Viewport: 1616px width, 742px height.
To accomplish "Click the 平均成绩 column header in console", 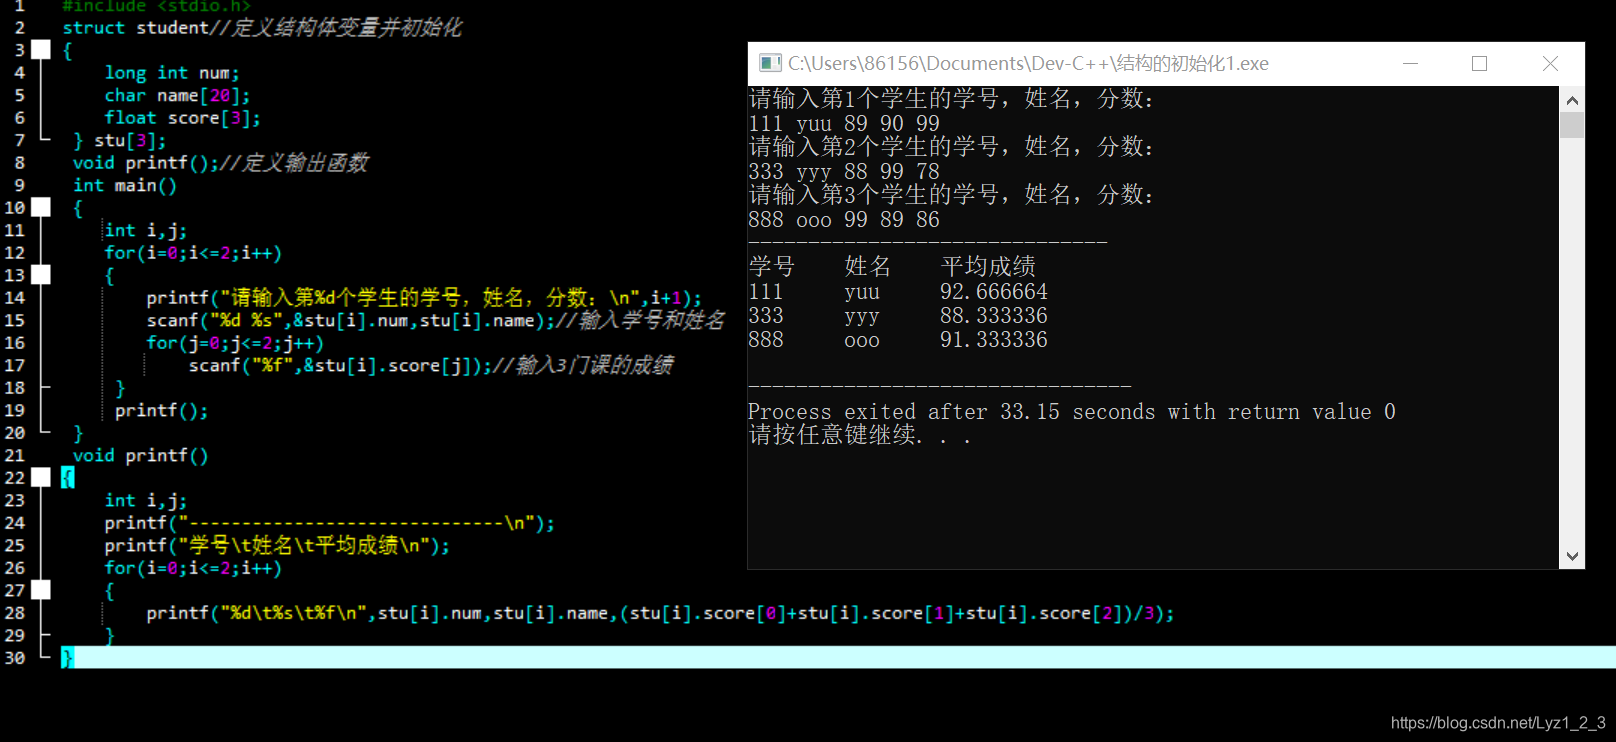I will click(988, 266).
